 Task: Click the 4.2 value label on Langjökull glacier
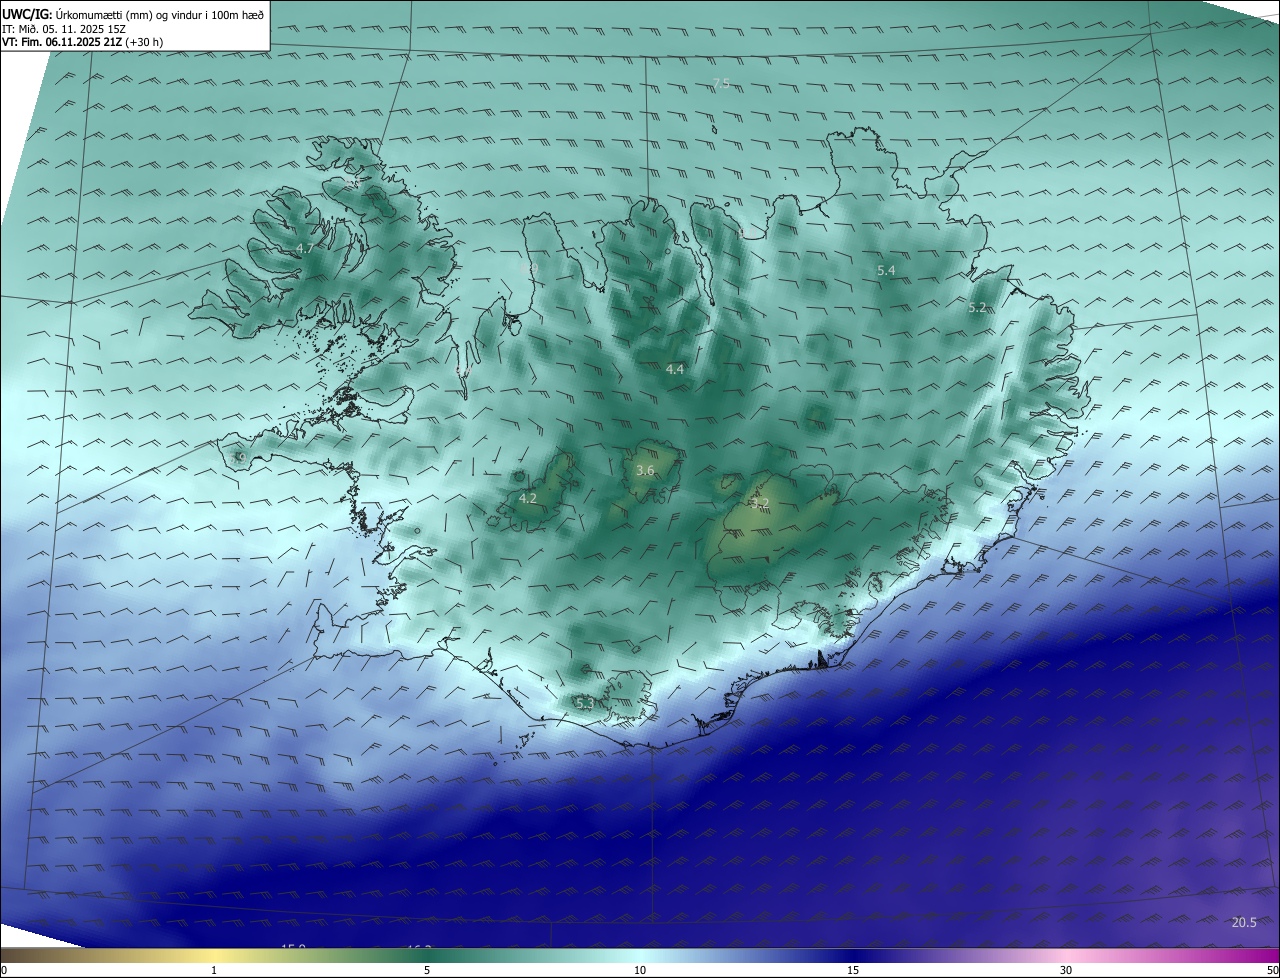(x=528, y=498)
